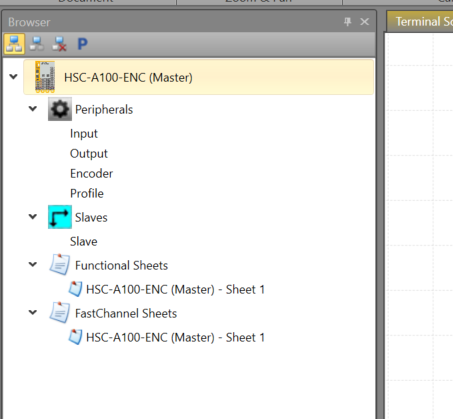453x419 pixels.
Task: Collapse the HSC-A100-ENC (Master) root node
Action: tap(13, 77)
